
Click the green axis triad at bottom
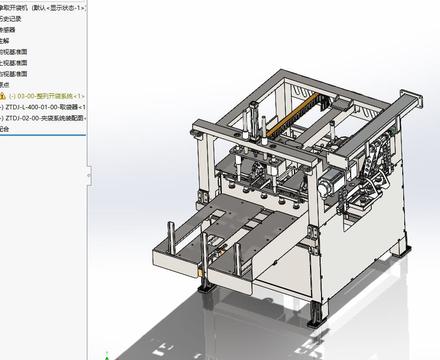(107, 356)
